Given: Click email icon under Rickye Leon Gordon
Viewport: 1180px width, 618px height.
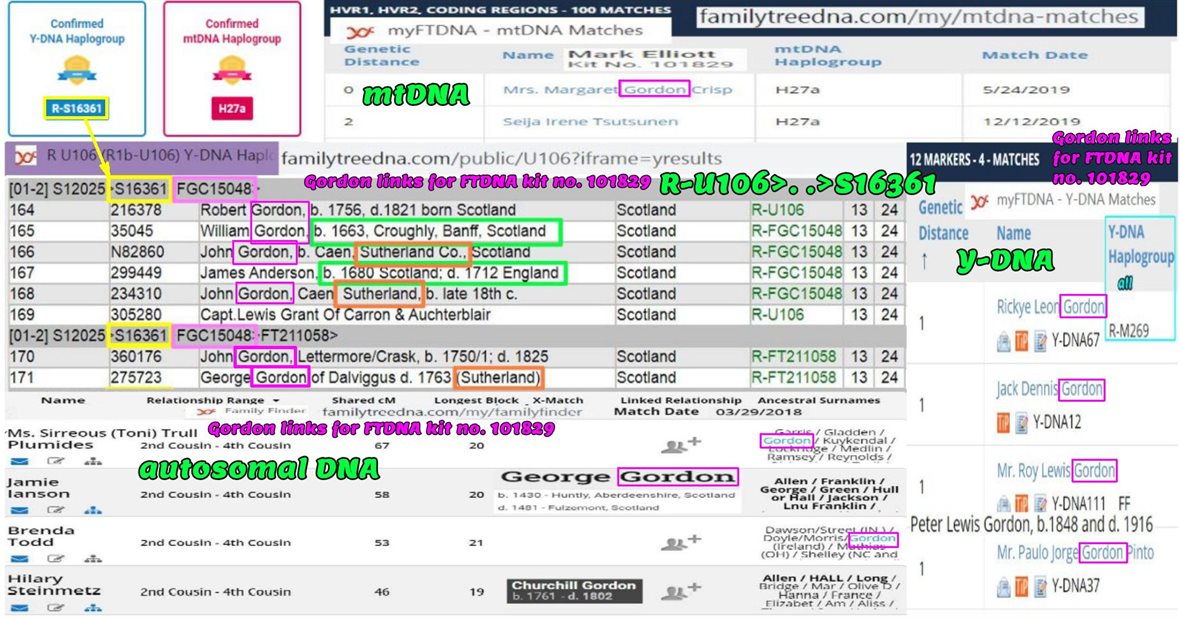Looking at the screenshot, I should 1003,340.
